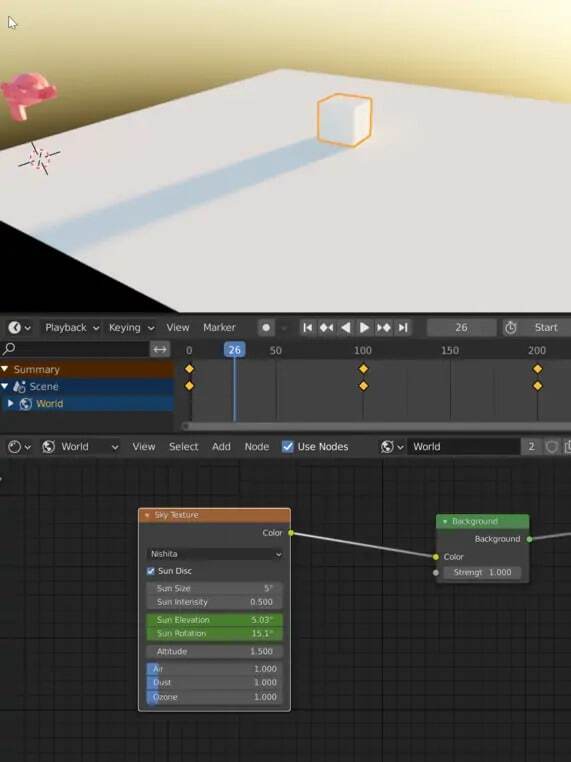
Task: Click the Background output socket
Action: pyautogui.click(x=529, y=539)
